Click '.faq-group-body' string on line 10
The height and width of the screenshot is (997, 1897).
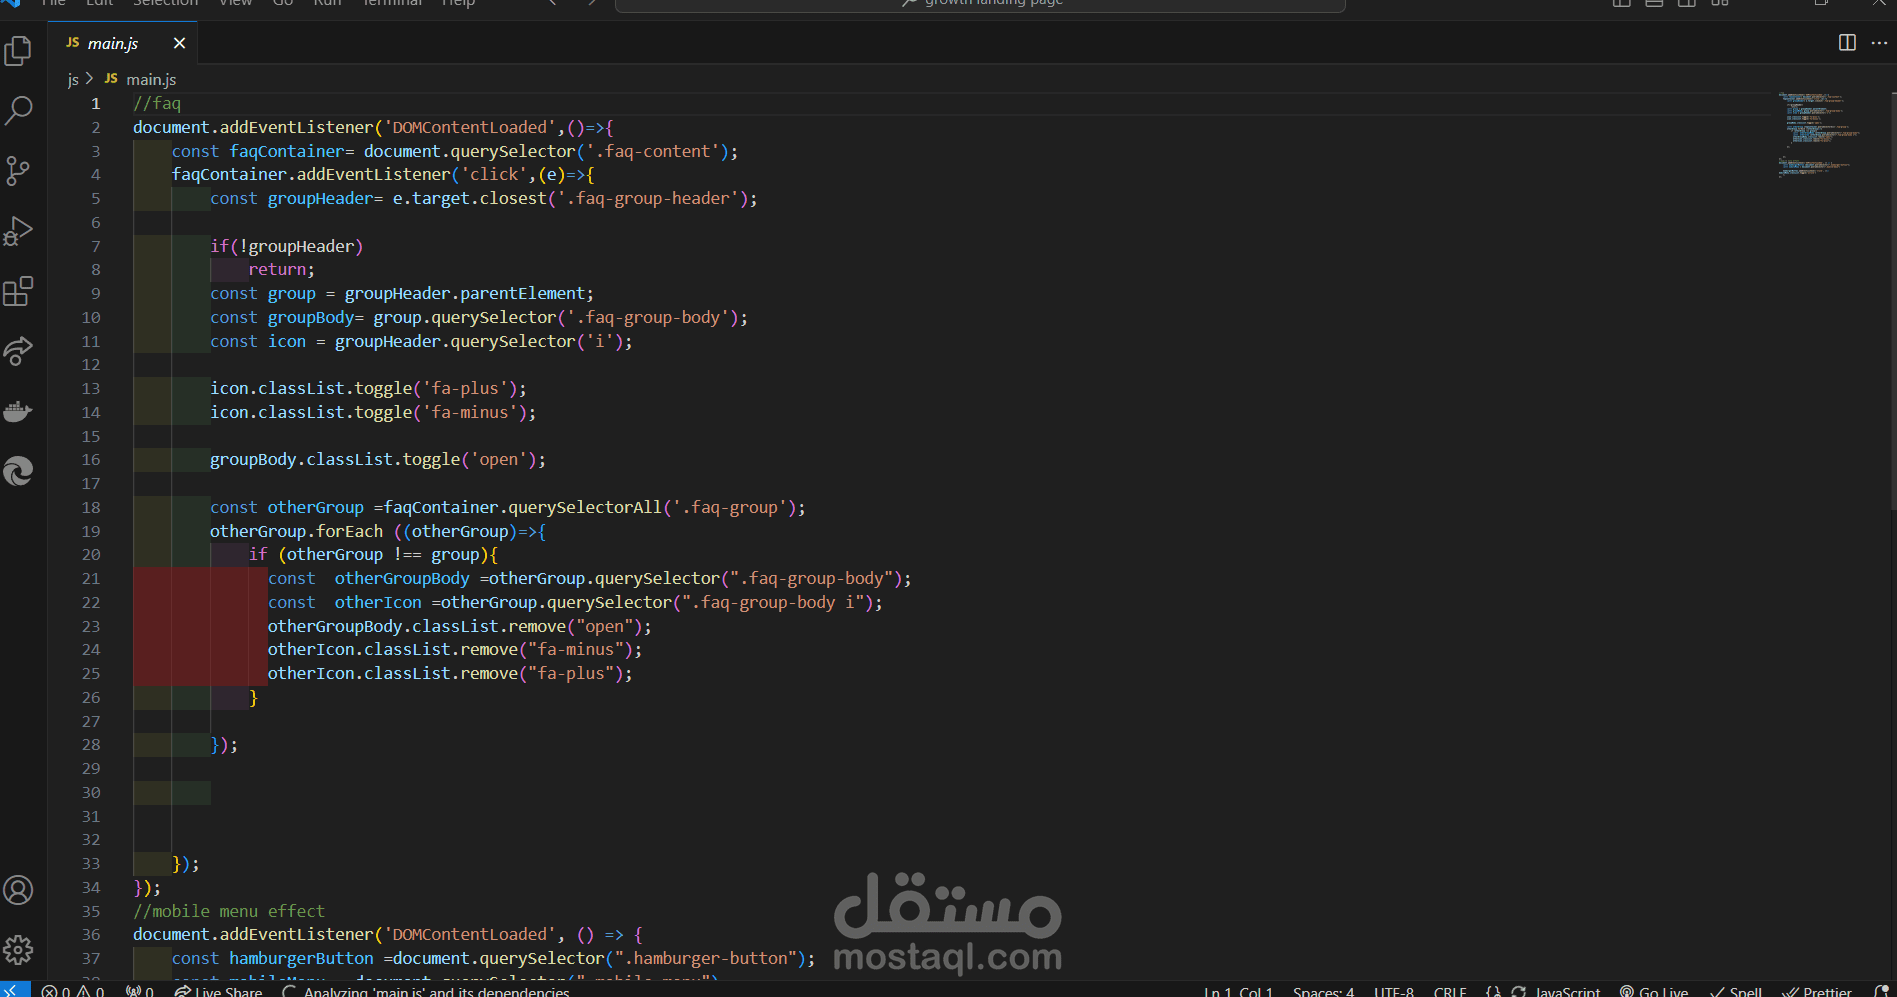pyautogui.click(x=648, y=318)
